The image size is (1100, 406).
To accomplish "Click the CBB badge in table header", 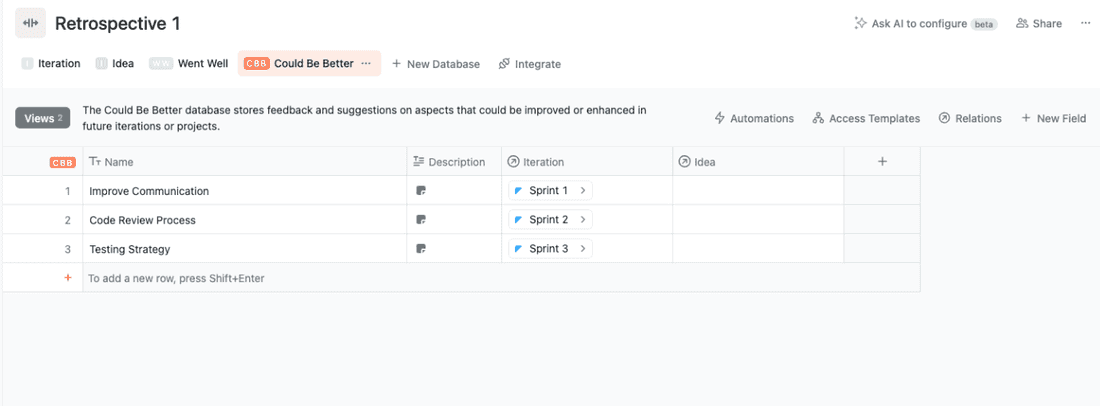I will point(62,162).
